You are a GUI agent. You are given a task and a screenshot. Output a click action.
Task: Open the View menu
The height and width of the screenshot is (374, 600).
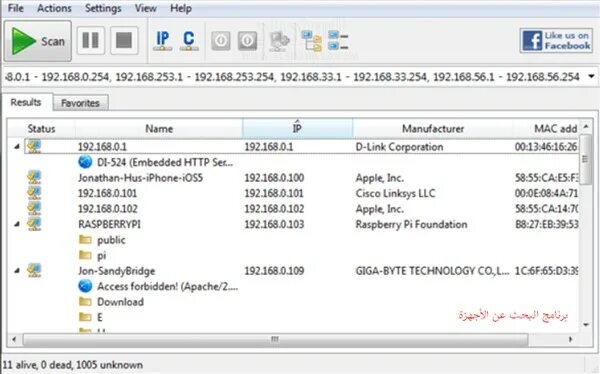(x=145, y=8)
